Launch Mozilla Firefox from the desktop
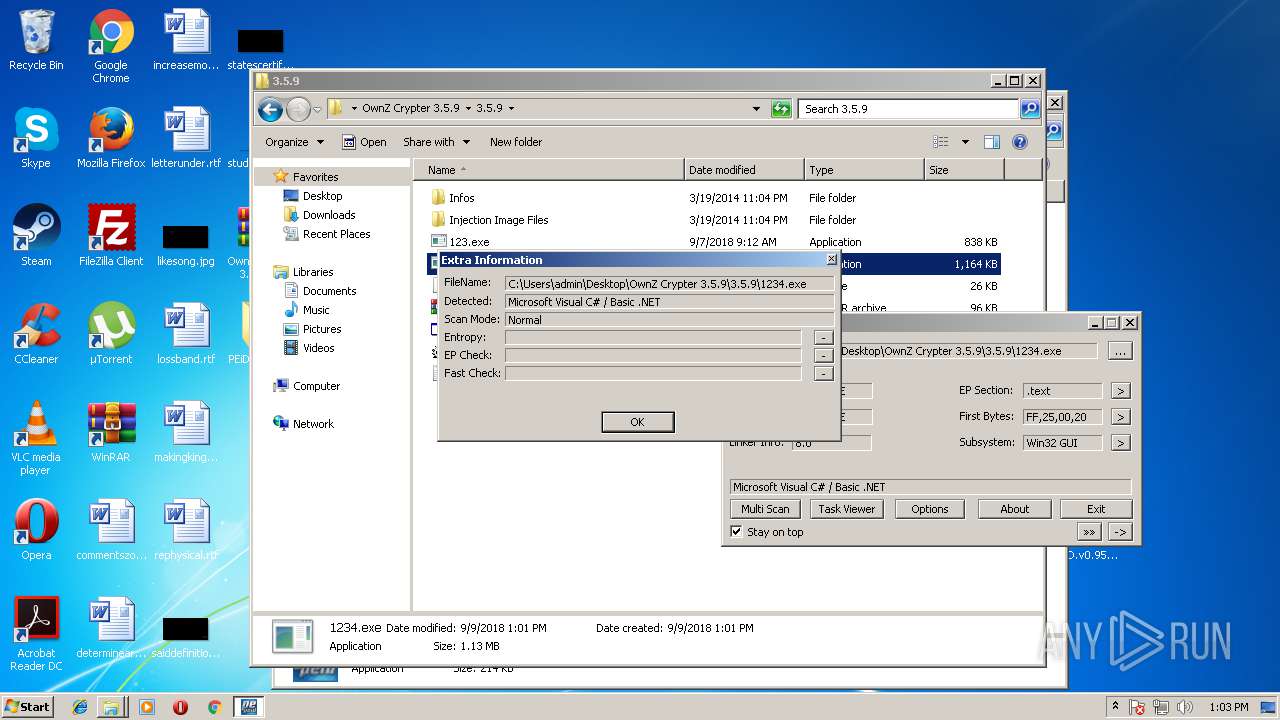The width and height of the screenshot is (1280, 720). click(x=111, y=138)
